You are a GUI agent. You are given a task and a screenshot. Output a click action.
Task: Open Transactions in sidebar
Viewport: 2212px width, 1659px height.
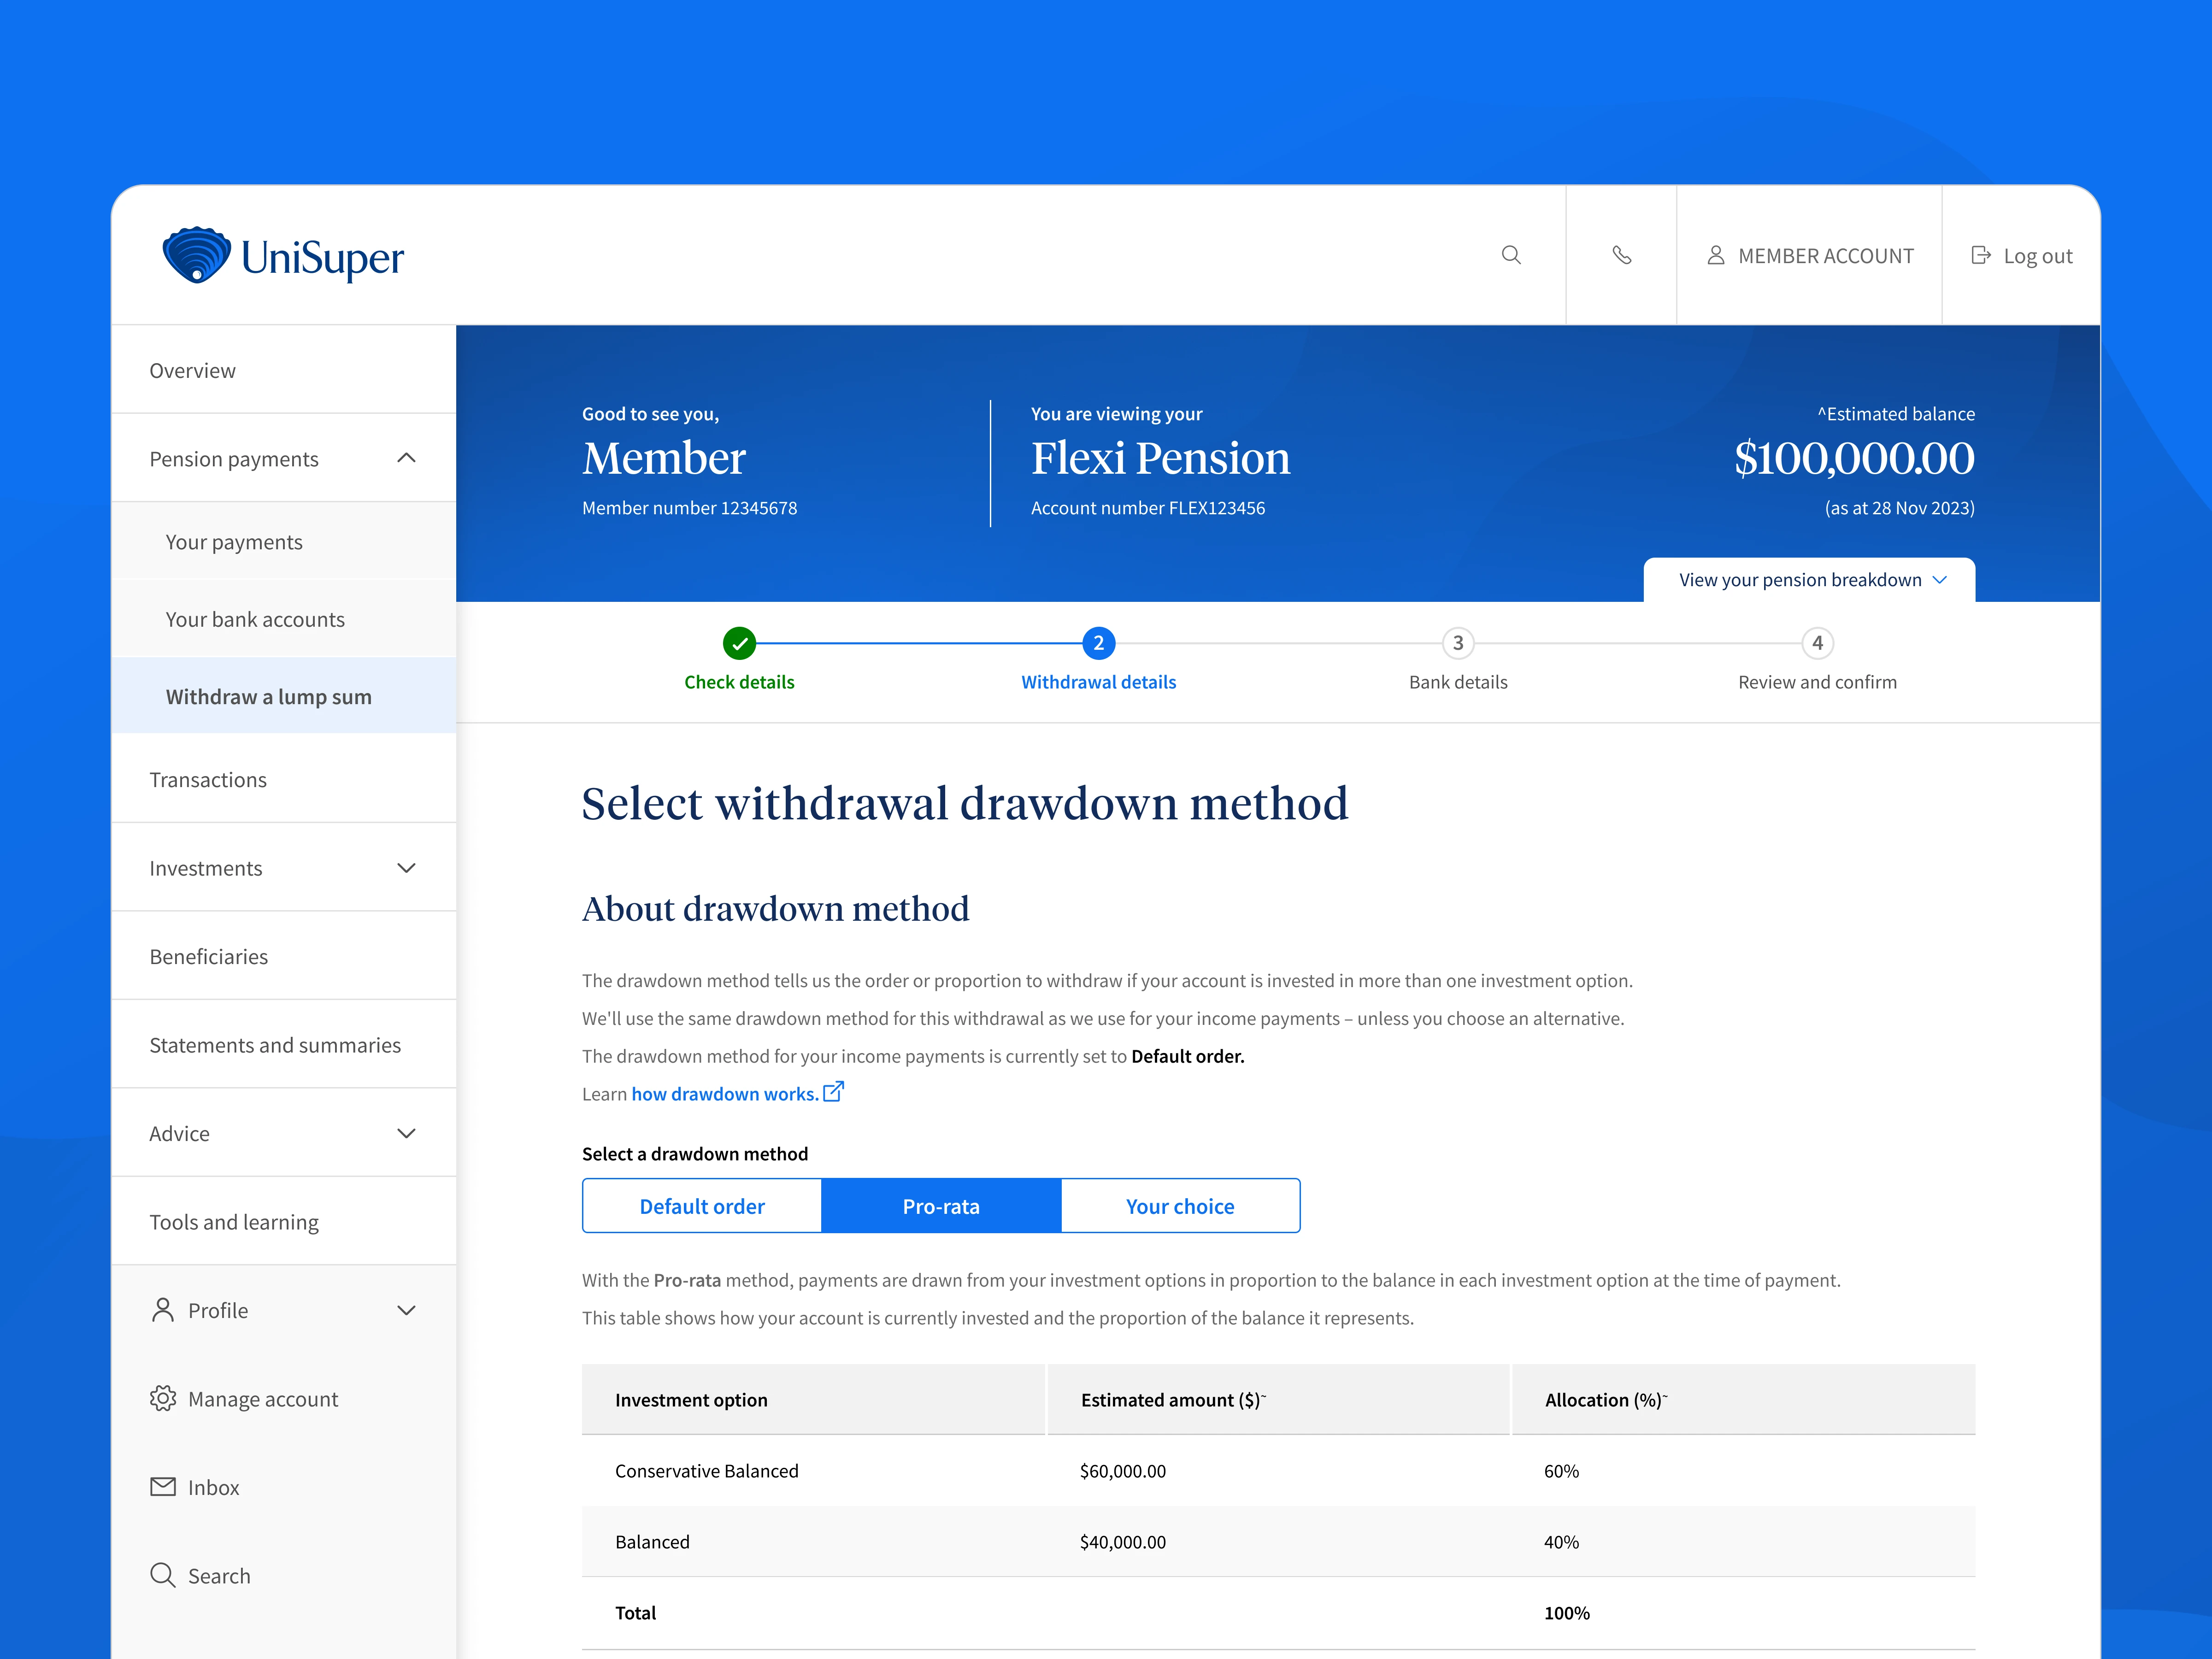coord(284,779)
